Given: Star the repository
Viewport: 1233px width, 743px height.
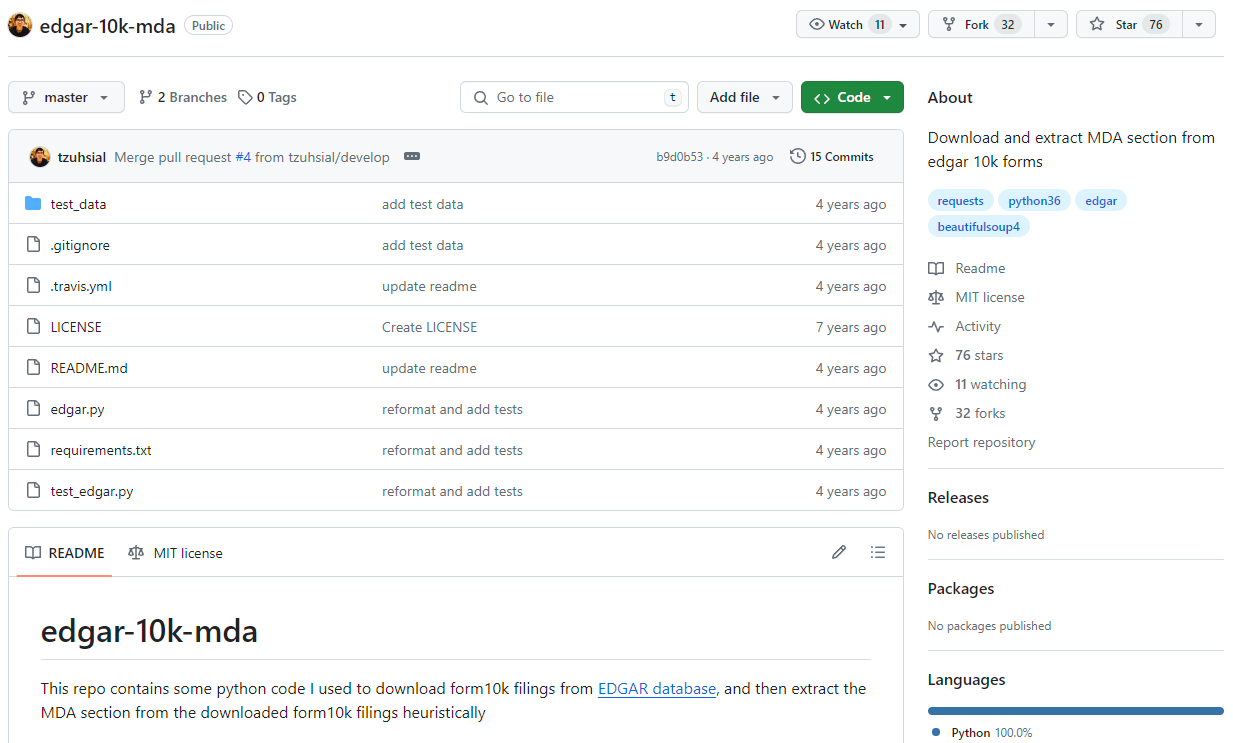Looking at the screenshot, I should pos(1129,25).
